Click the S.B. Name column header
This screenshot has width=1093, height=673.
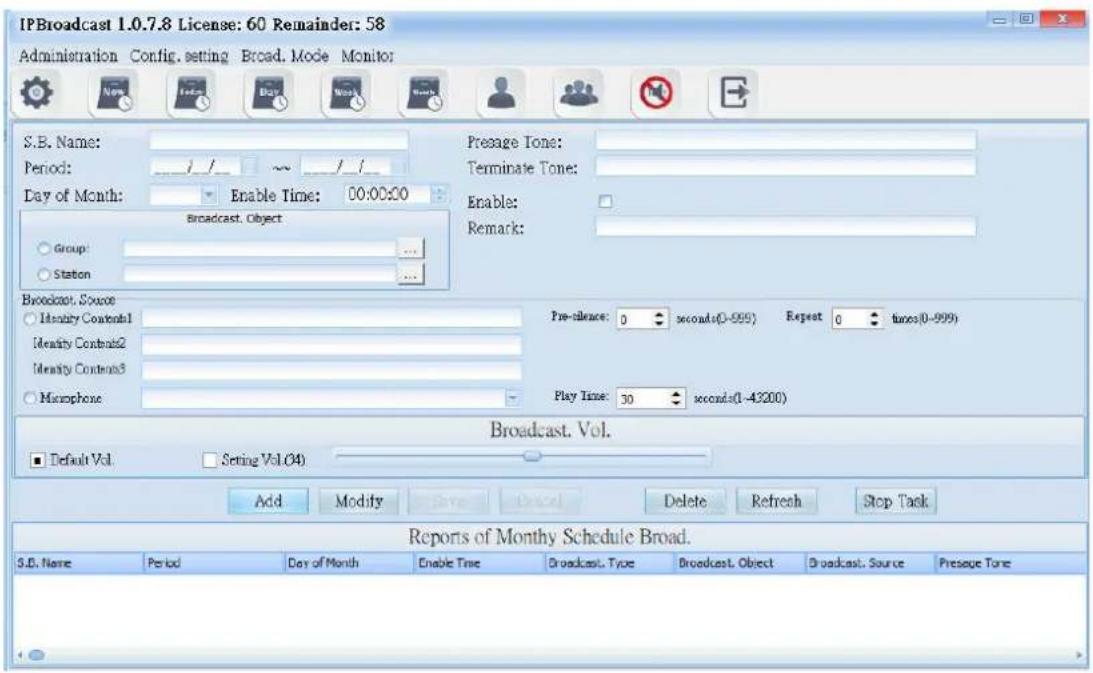(78, 563)
